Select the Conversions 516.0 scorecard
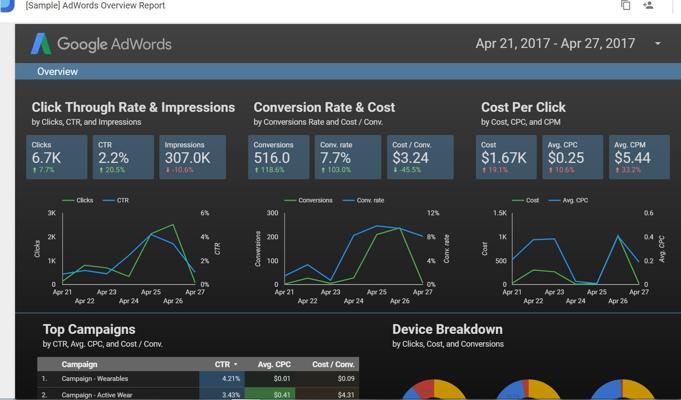The image size is (681, 400). (x=278, y=157)
